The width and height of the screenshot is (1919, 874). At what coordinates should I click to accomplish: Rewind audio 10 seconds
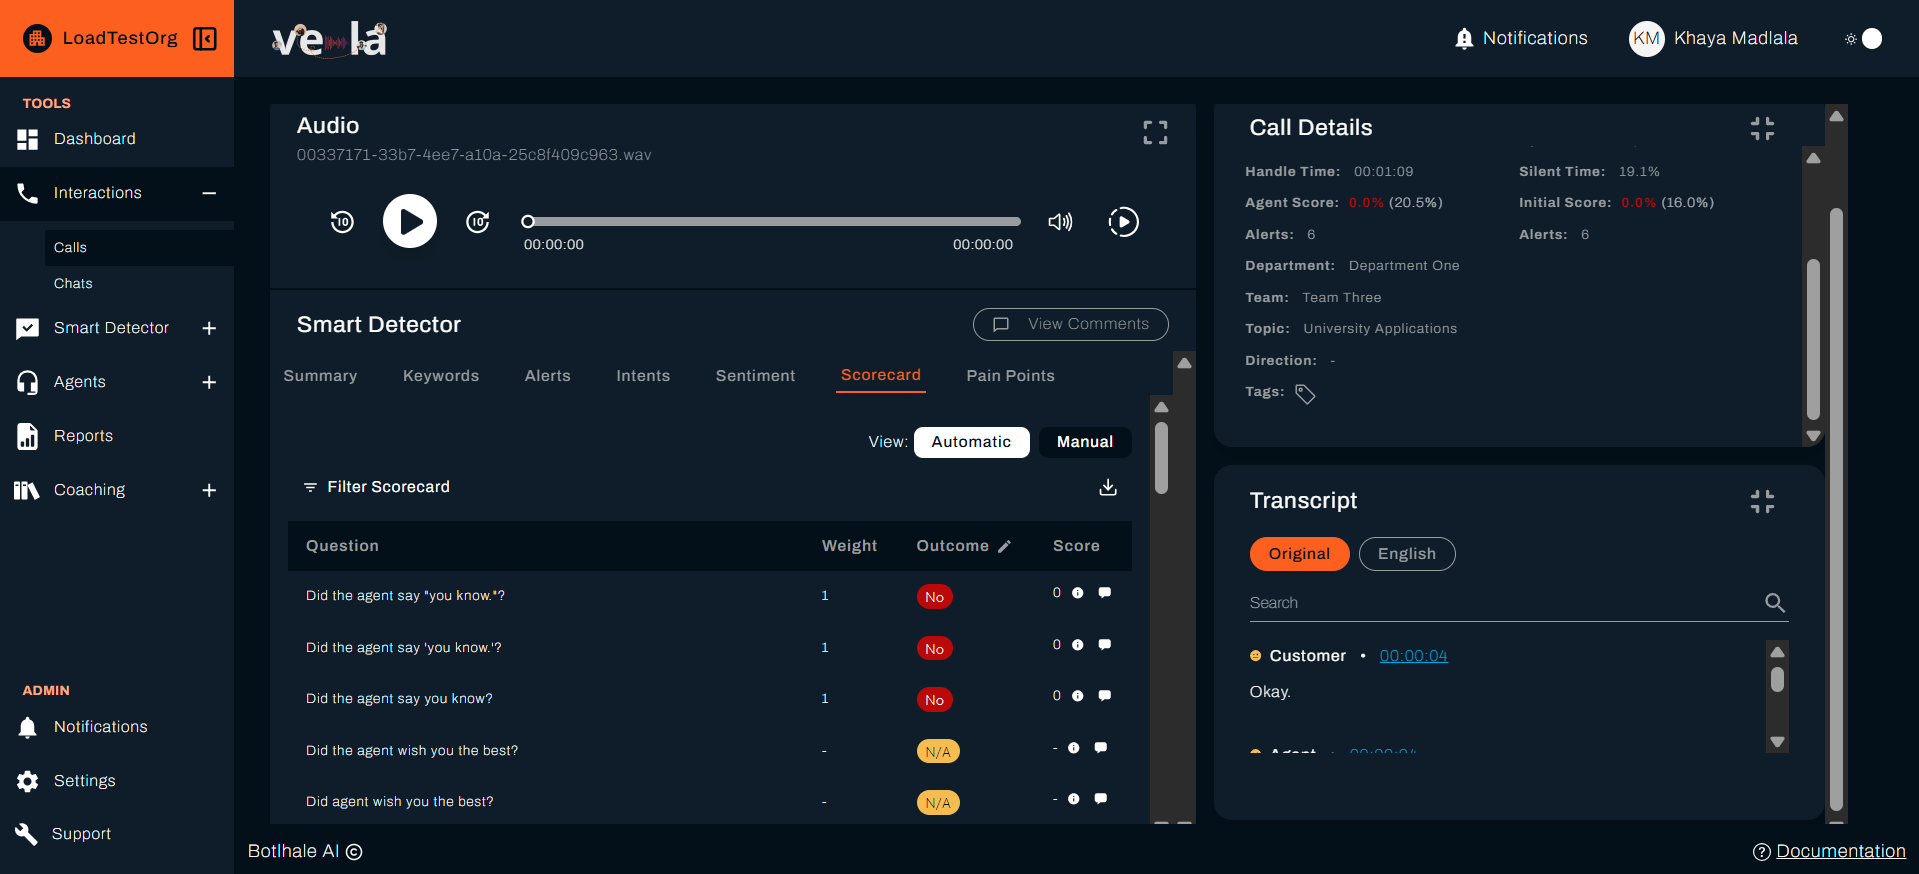(x=342, y=222)
